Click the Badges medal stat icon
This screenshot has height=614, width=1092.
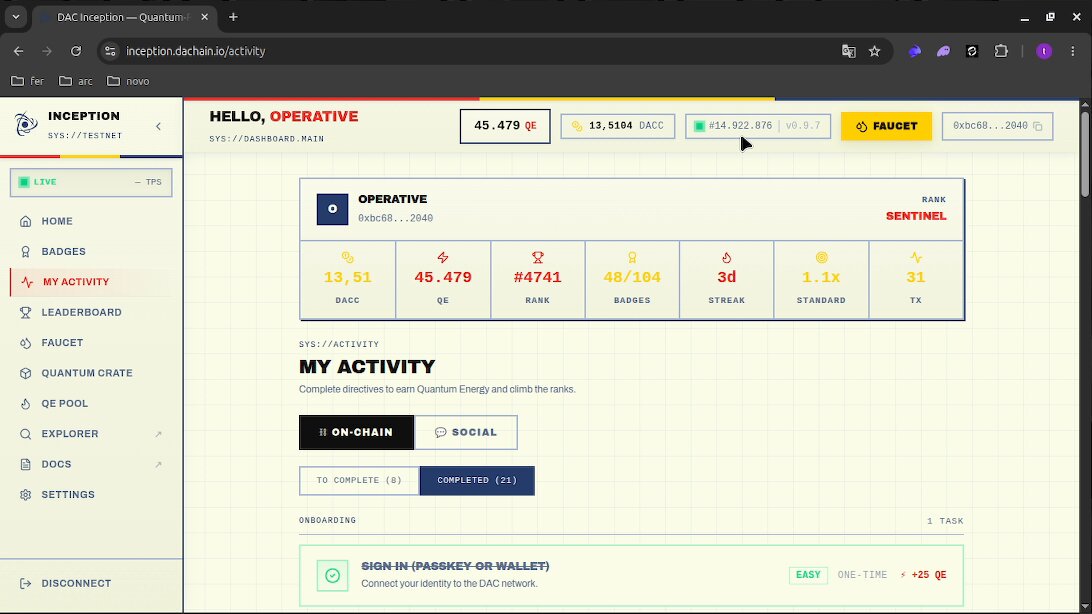(632, 258)
